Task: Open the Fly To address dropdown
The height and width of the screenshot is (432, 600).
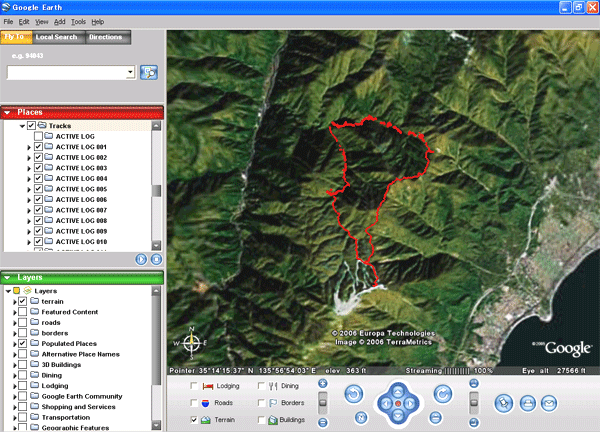Action: (x=130, y=72)
